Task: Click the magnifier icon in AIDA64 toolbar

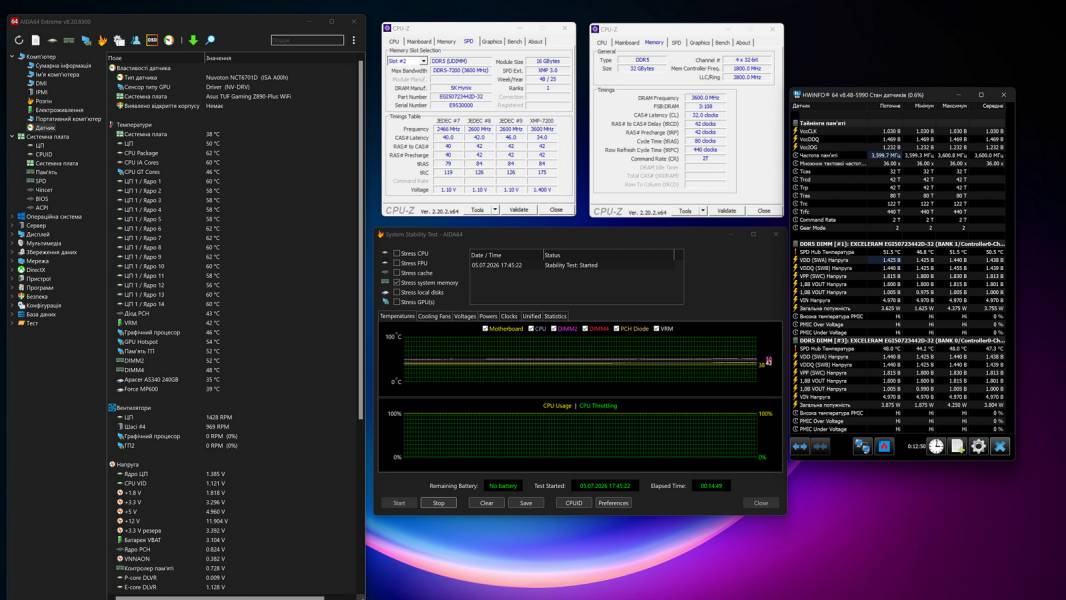Action: click(210, 41)
